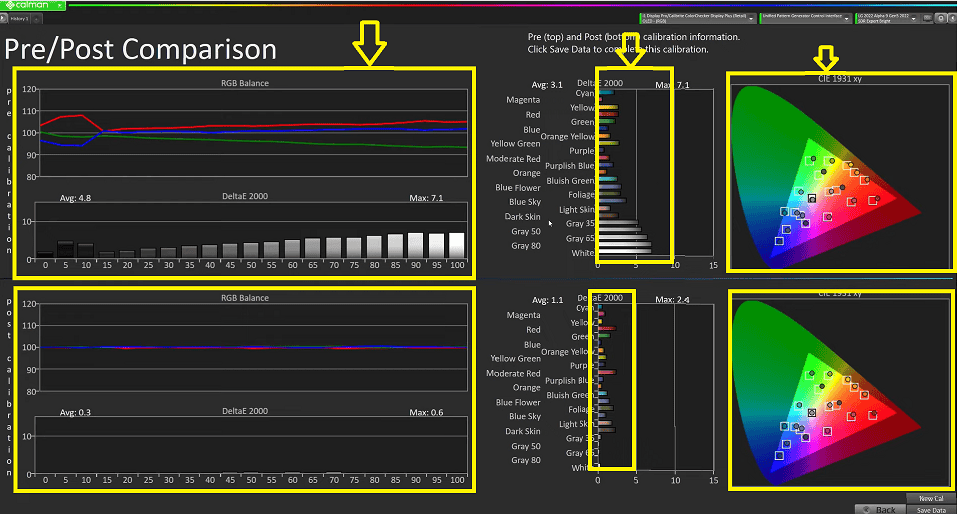
Task: Click the 'Max: 2.4' post ColorChecker value
Action: pos(672,300)
